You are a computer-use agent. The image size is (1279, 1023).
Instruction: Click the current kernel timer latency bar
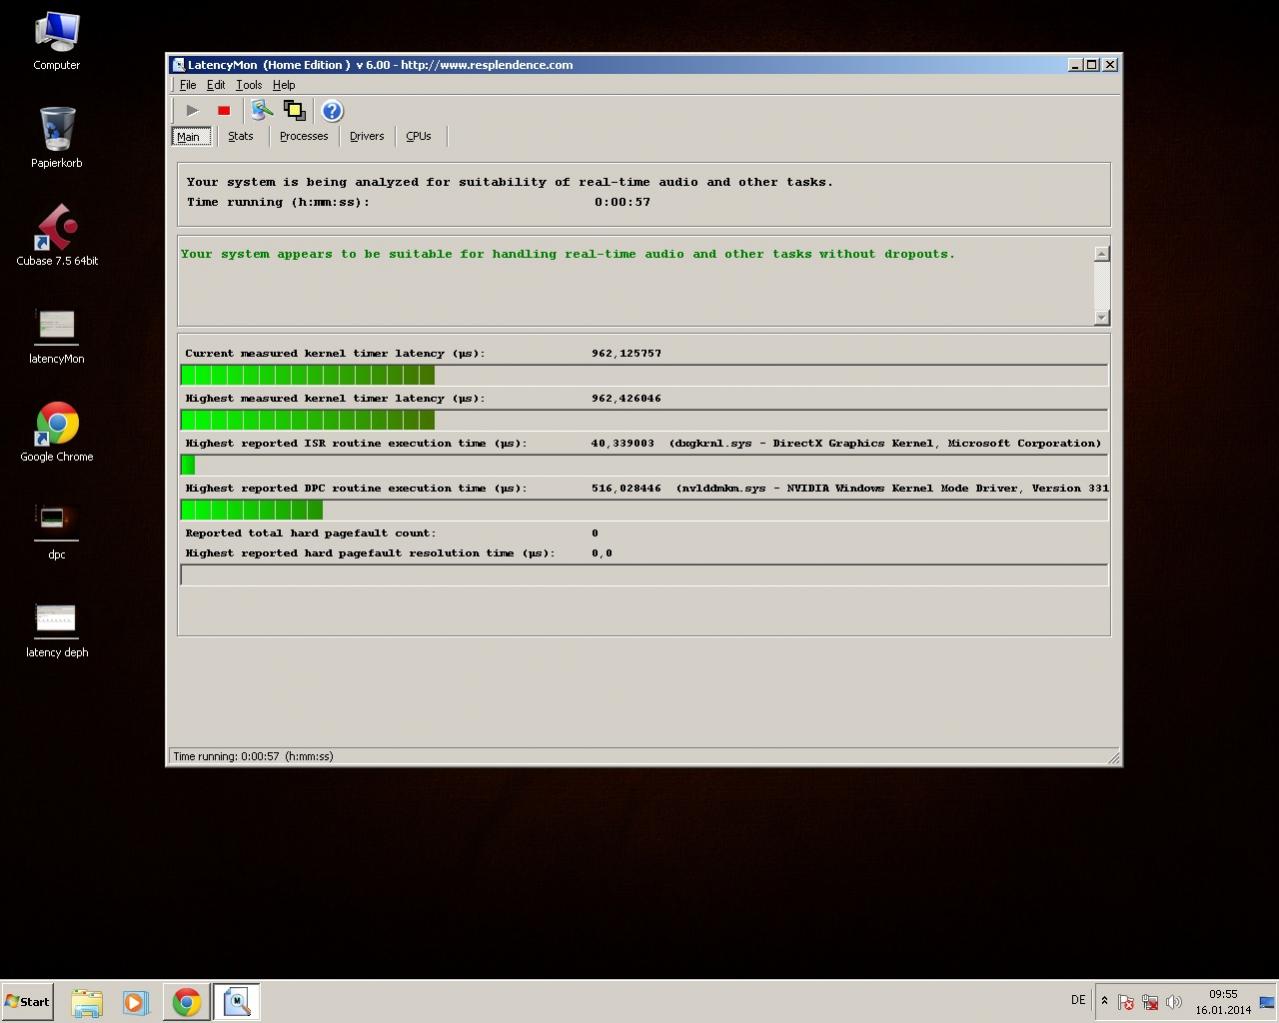pos(644,375)
